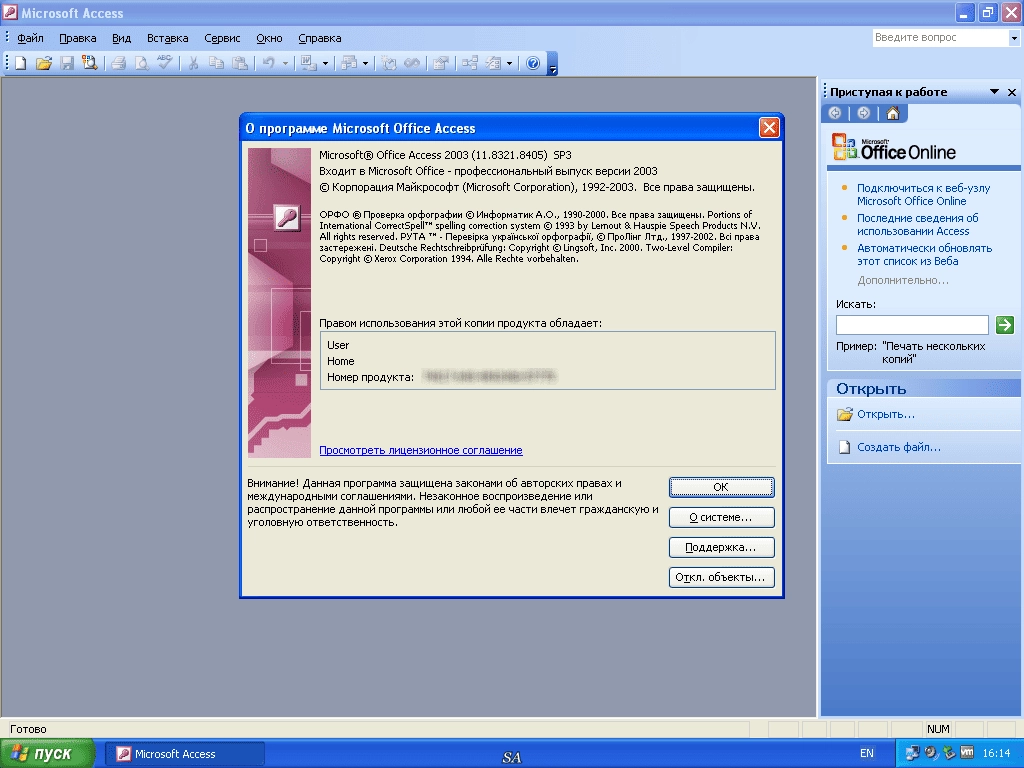Click the Print Preview toolbar icon

(x=141, y=63)
